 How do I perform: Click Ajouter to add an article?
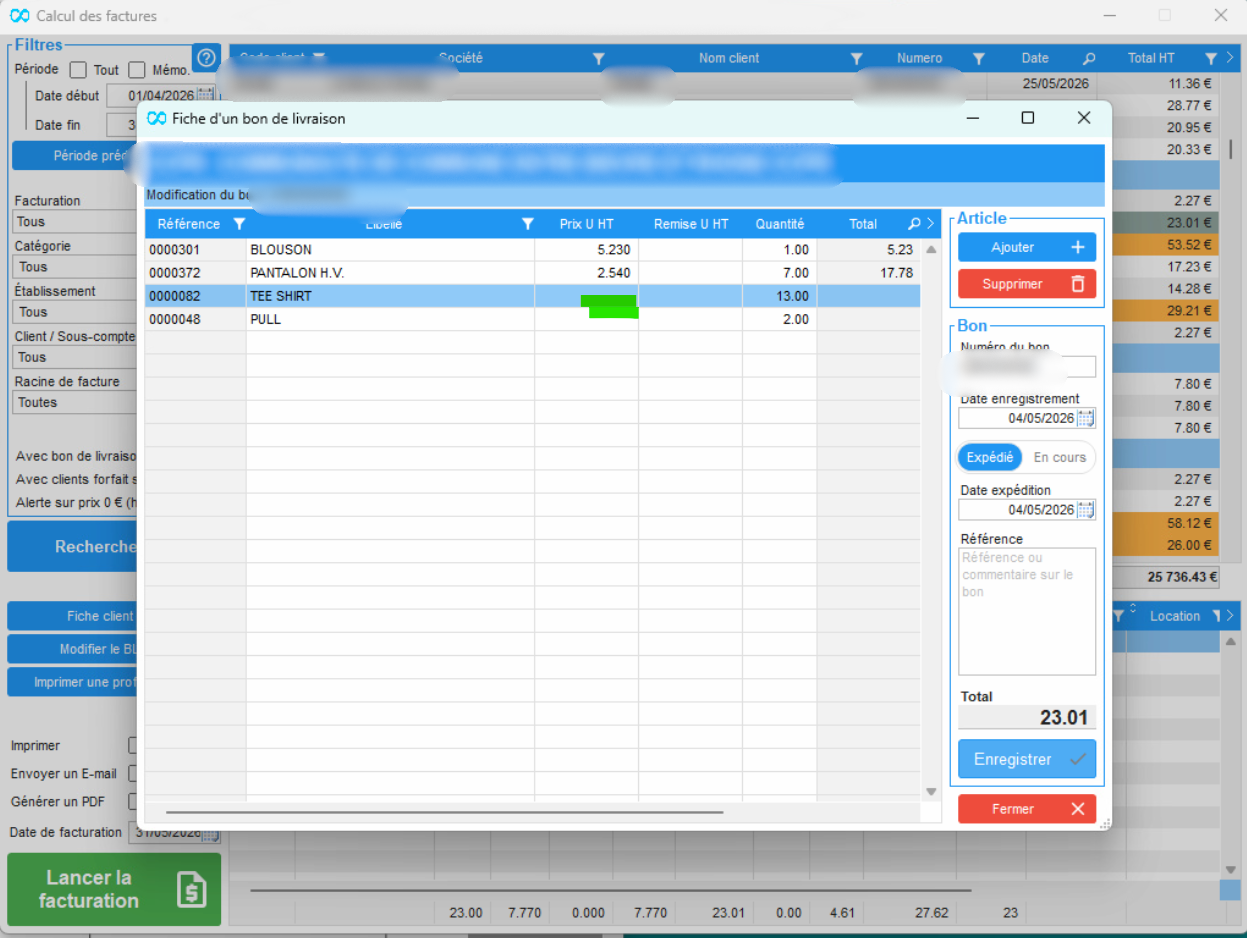[1027, 247]
